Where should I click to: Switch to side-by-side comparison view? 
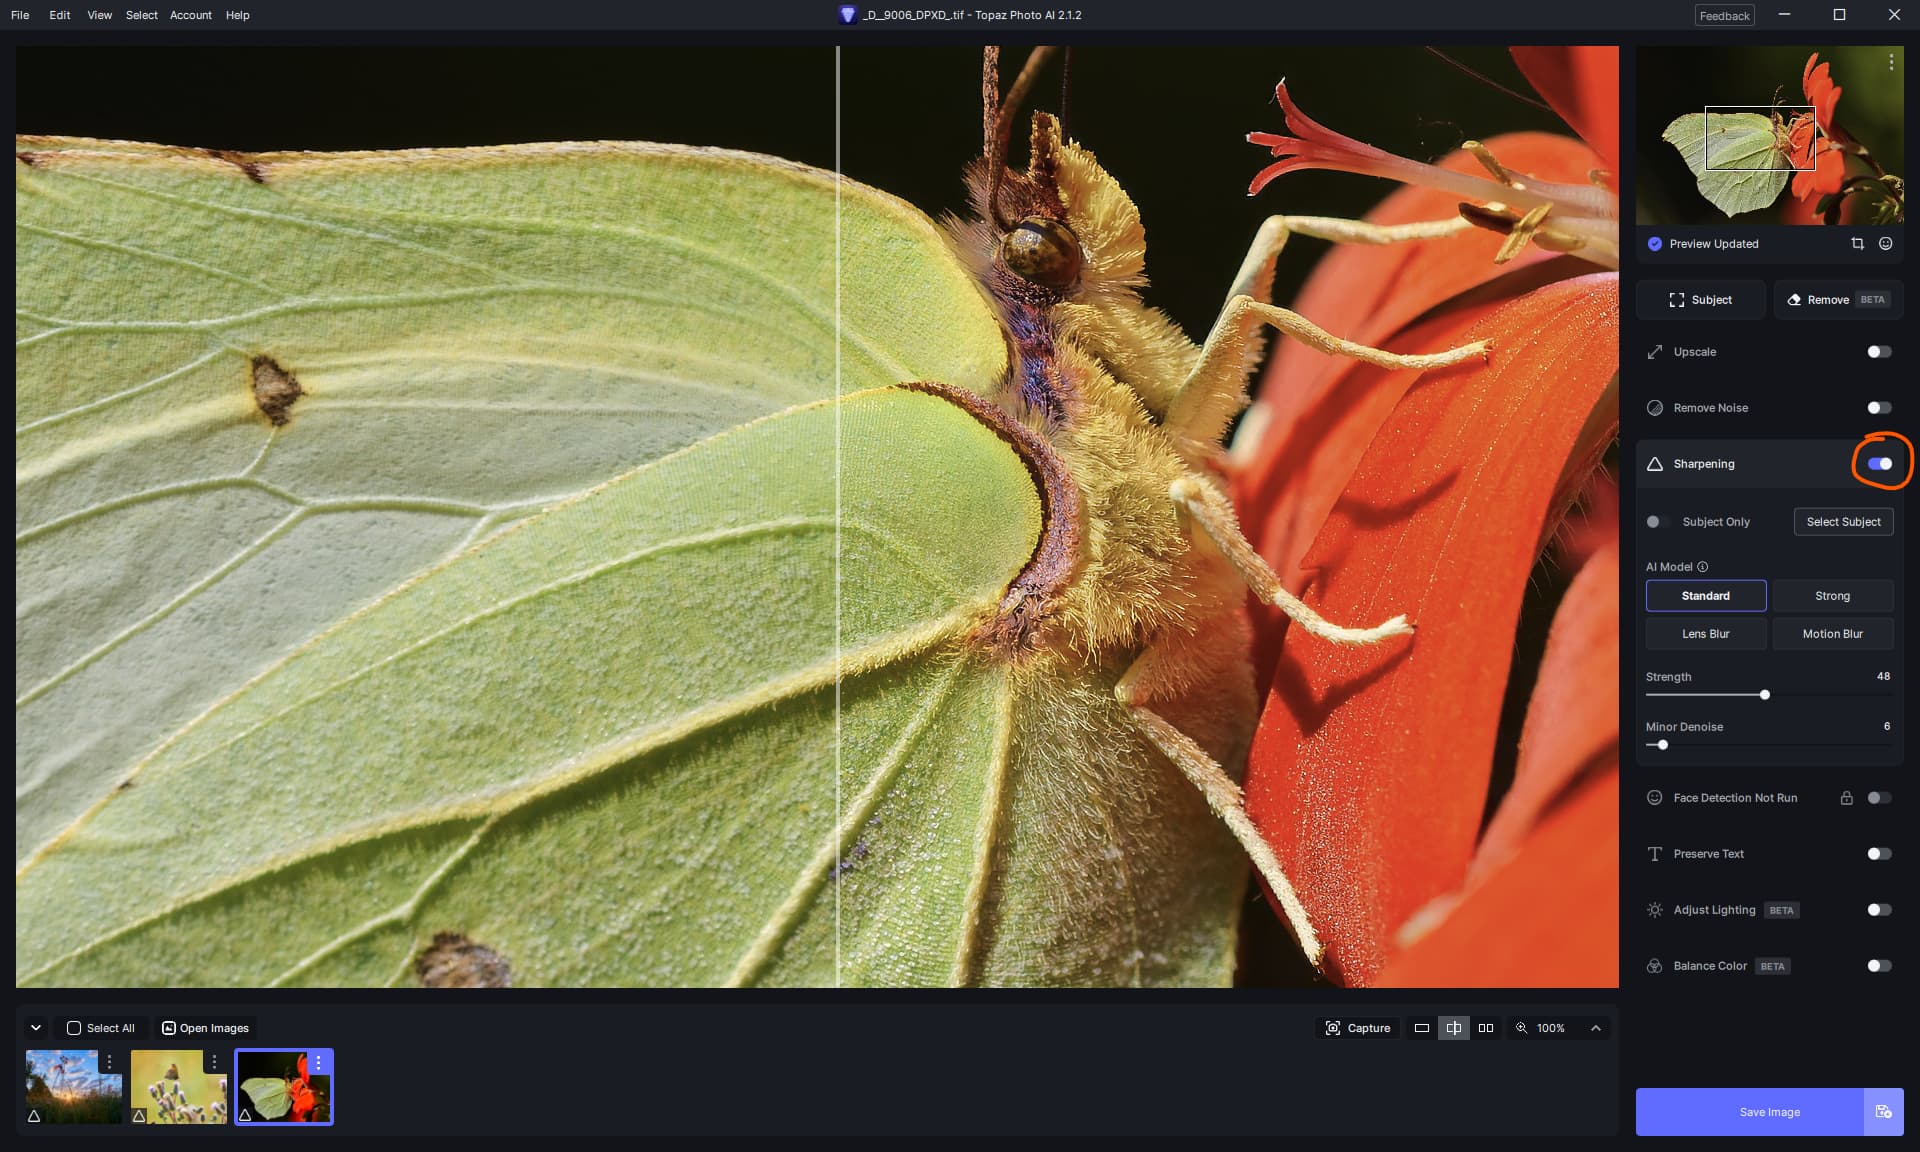pyautogui.click(x=1485, y=1028)
